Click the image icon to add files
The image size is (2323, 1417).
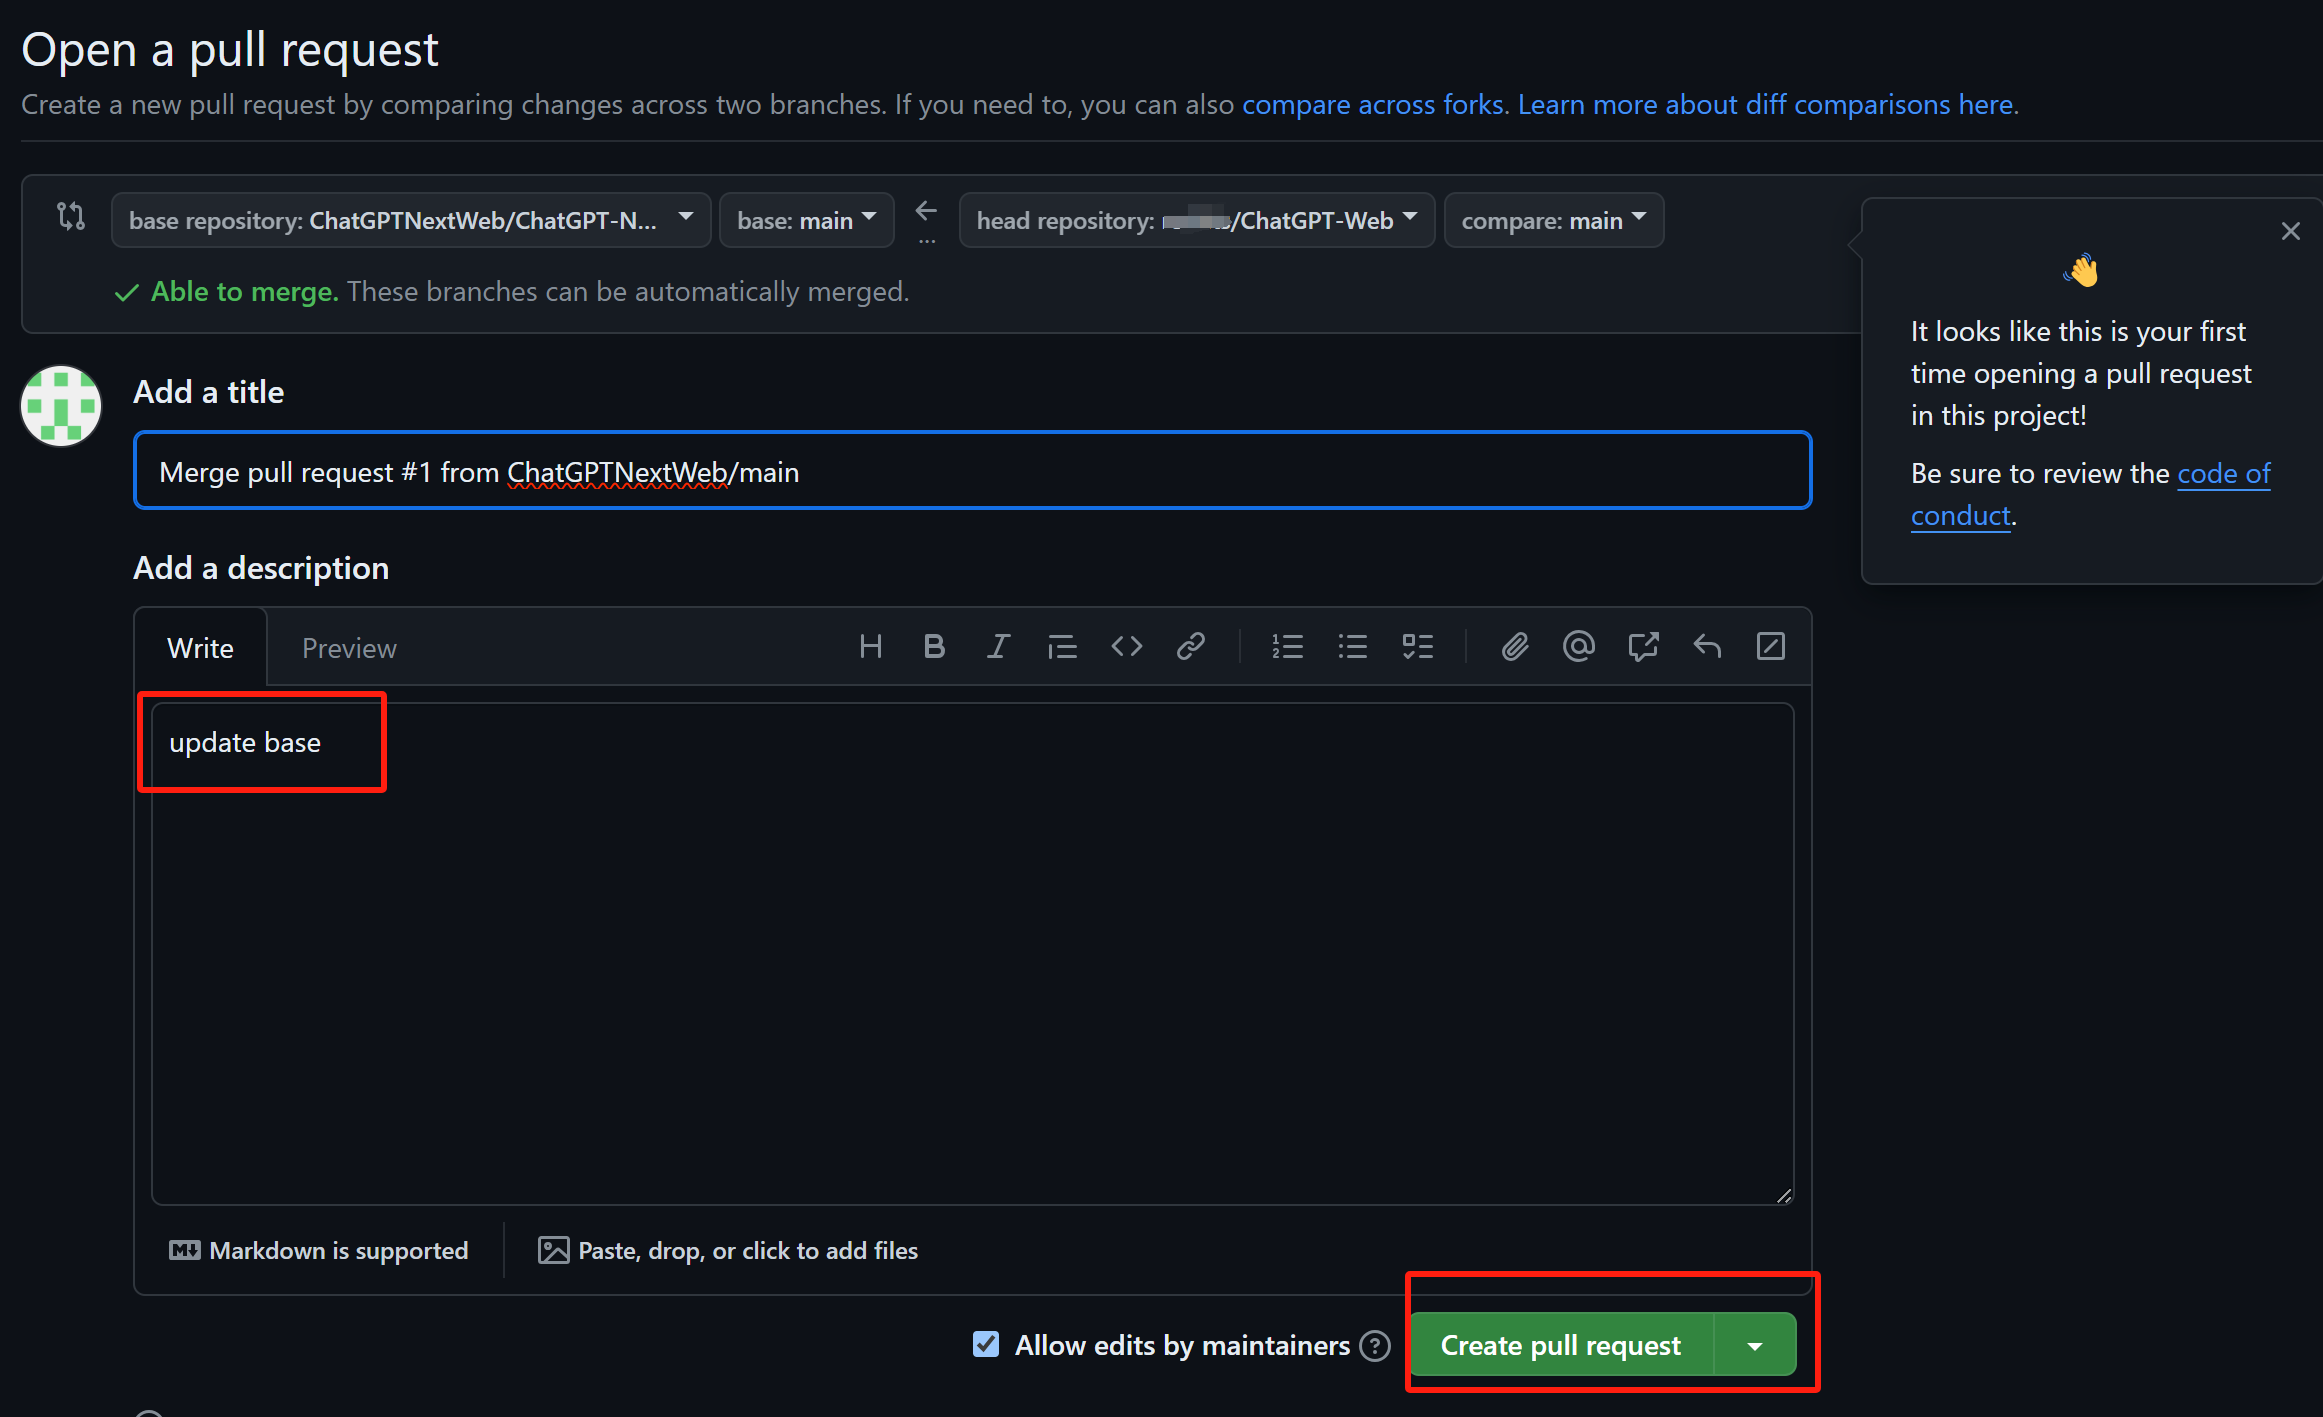[553, 1250]
